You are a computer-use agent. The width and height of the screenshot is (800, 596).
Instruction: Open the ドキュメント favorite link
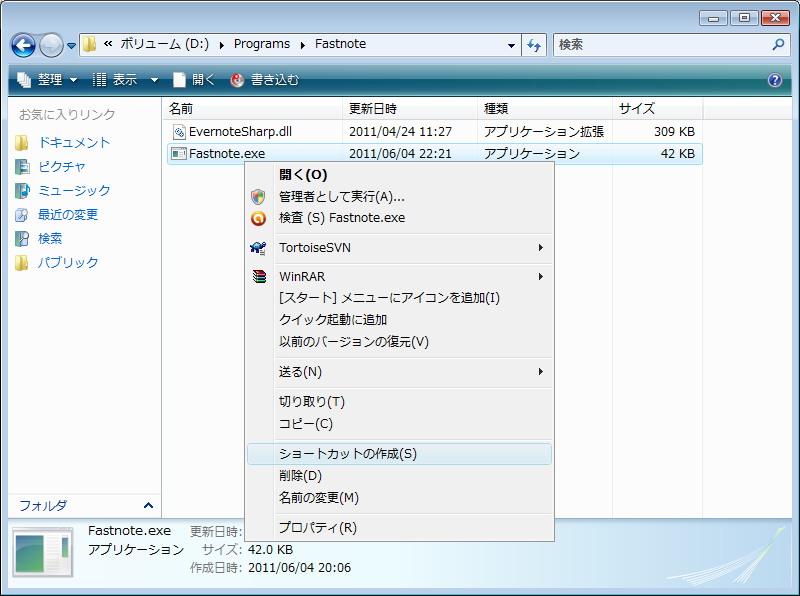pos(74,143)
